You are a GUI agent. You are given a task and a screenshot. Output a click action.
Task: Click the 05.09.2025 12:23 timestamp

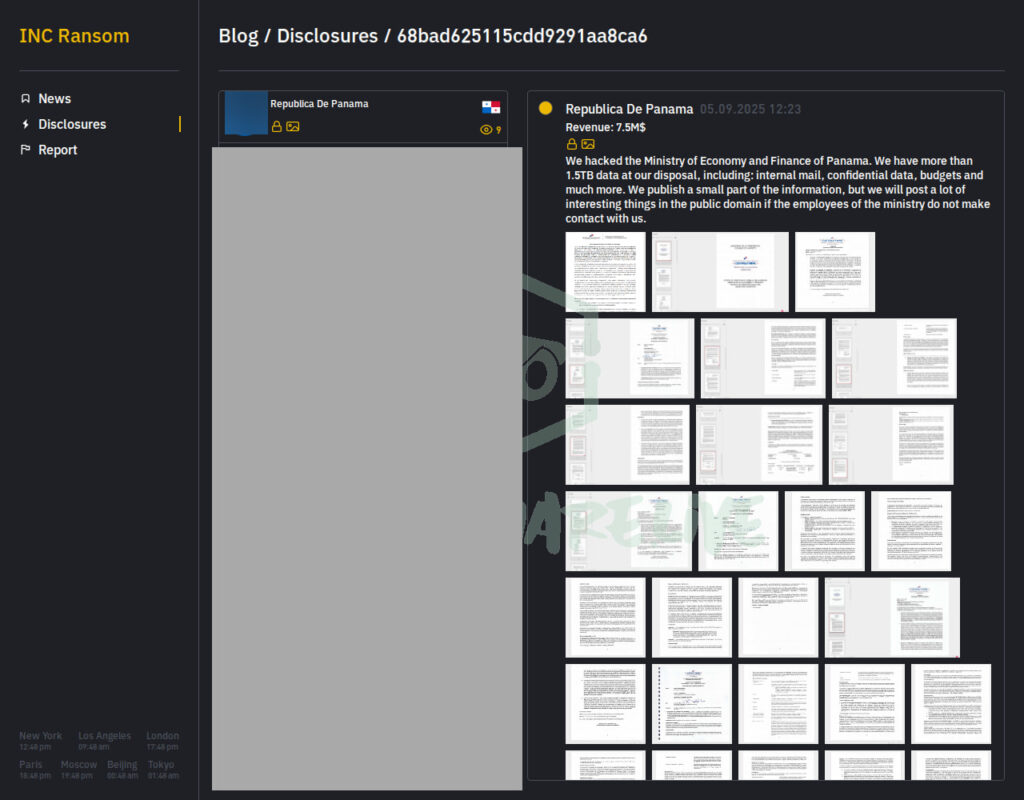[x=750, y=109]
